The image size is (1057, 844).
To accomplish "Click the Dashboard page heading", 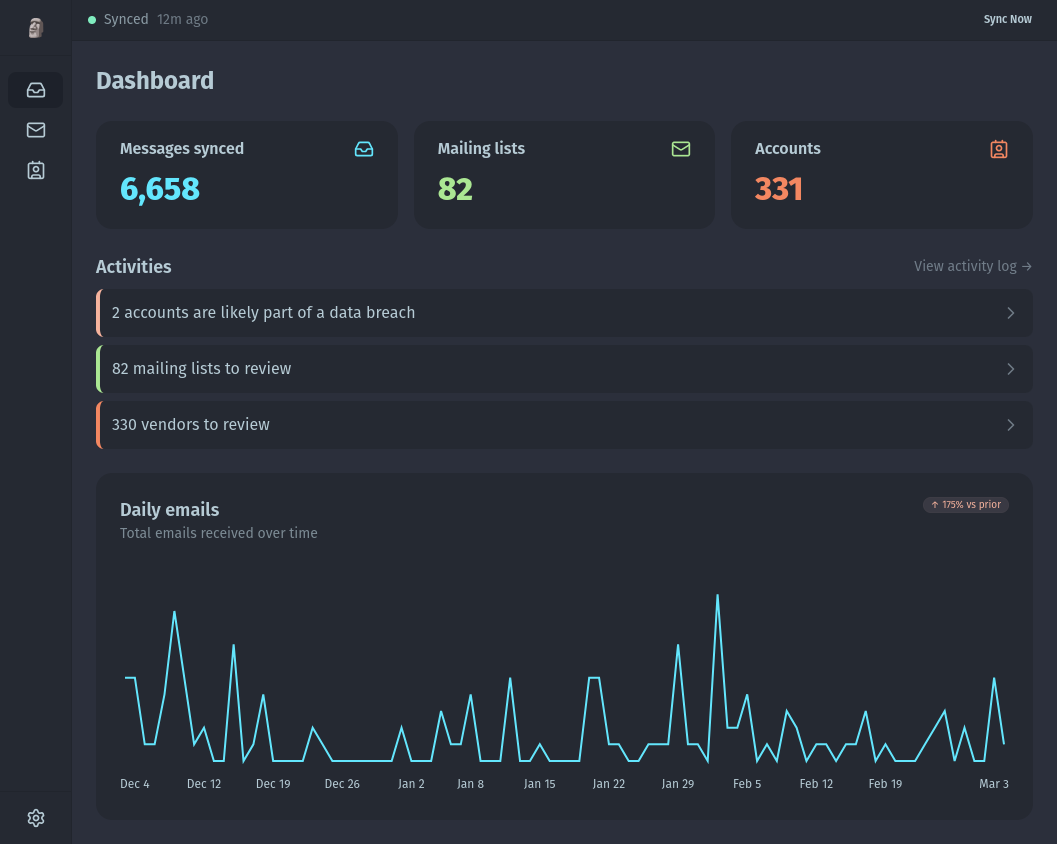I will pyautogui.click(x=155, y=81).
